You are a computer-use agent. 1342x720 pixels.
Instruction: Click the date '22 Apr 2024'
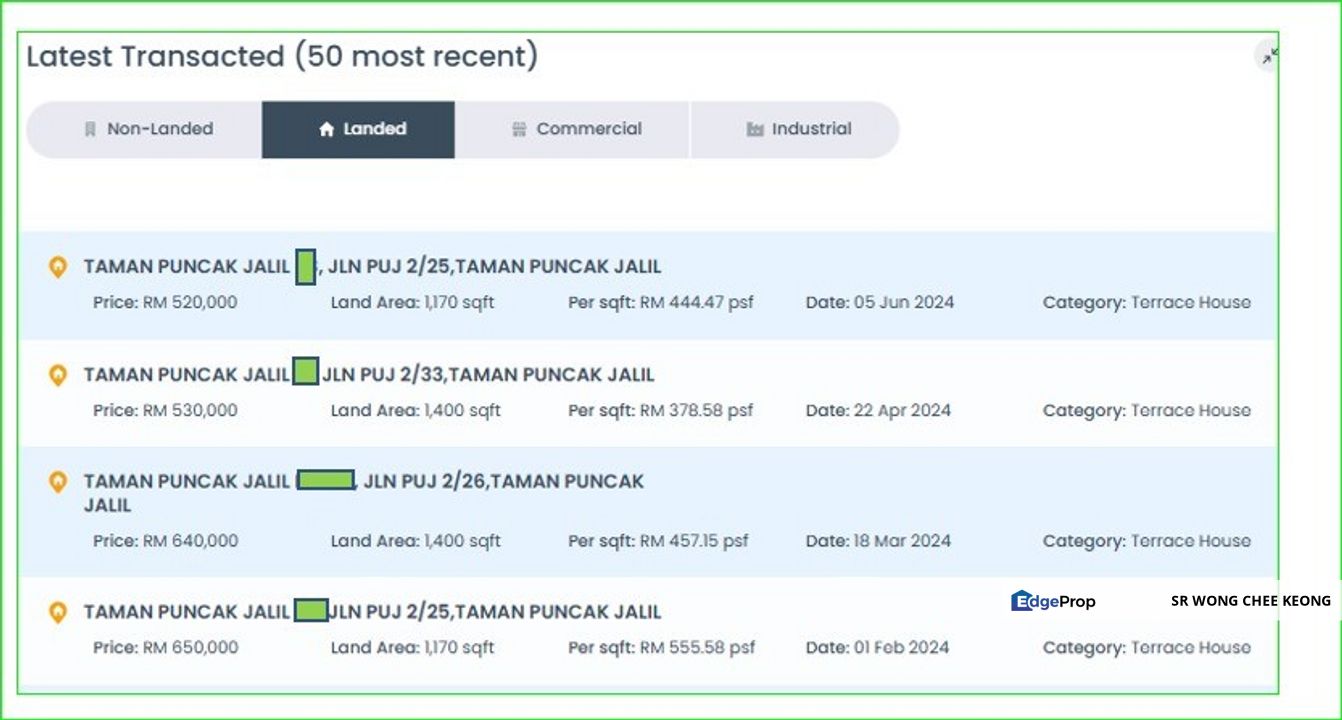pyautogui.click(x=902, y=410)
